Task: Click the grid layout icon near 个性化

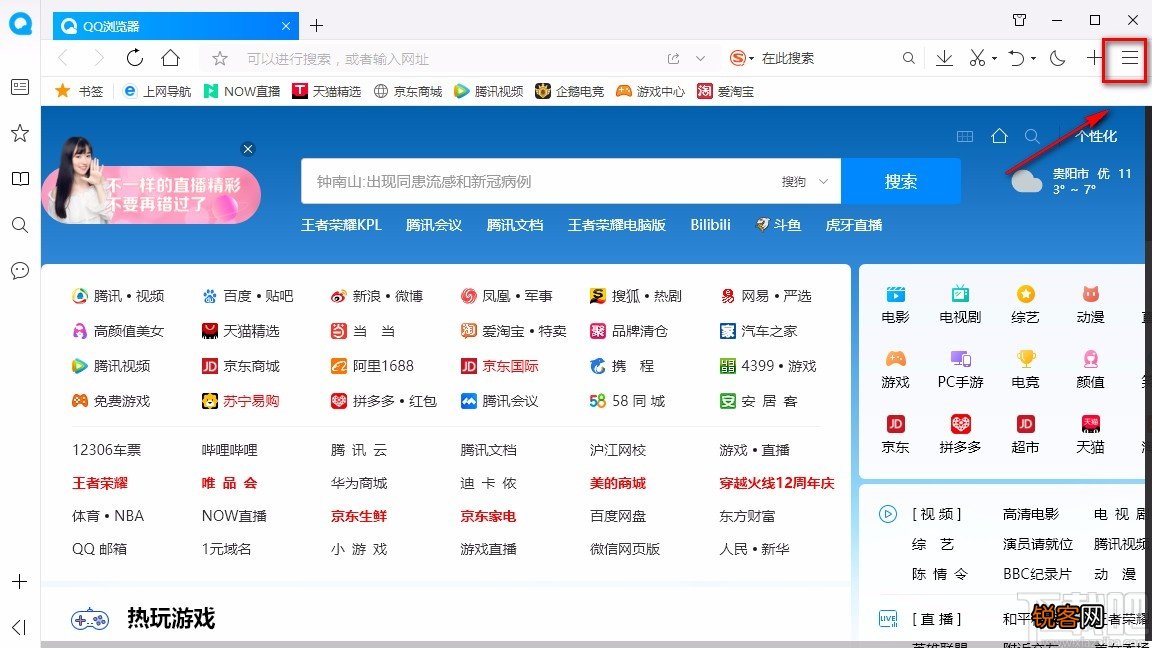Action: pyautogui.click(x=965, y=137)
